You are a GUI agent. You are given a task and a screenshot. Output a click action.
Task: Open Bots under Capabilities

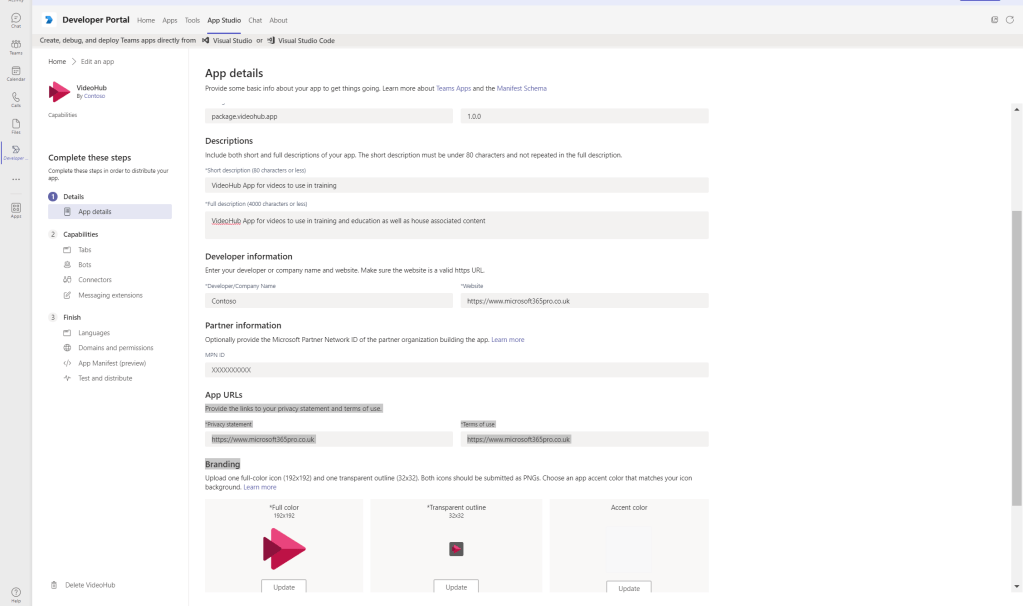click(85, 265)
